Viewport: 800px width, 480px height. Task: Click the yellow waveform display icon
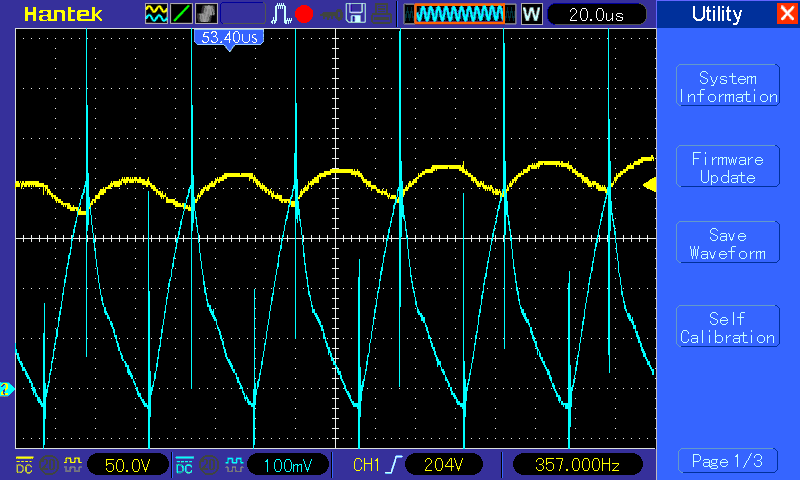pos(157,14)
